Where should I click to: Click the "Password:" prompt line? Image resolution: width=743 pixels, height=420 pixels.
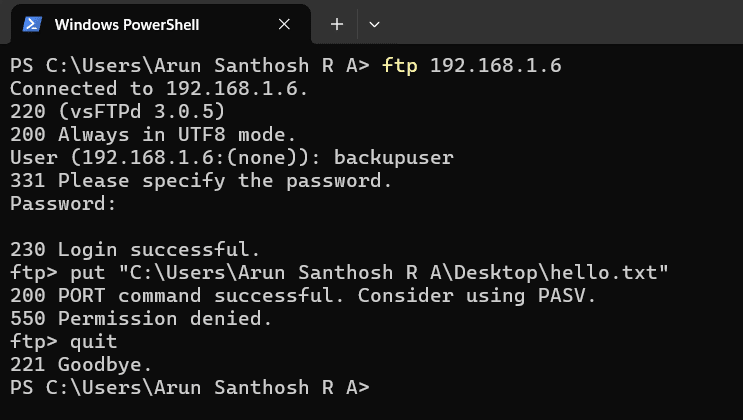(63, 204)
